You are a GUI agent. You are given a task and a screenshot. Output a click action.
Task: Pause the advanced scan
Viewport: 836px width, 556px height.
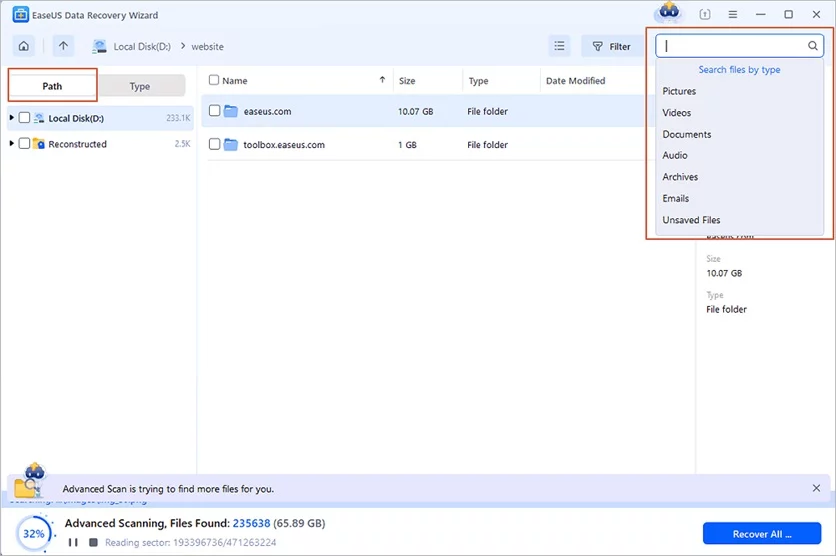73,542
